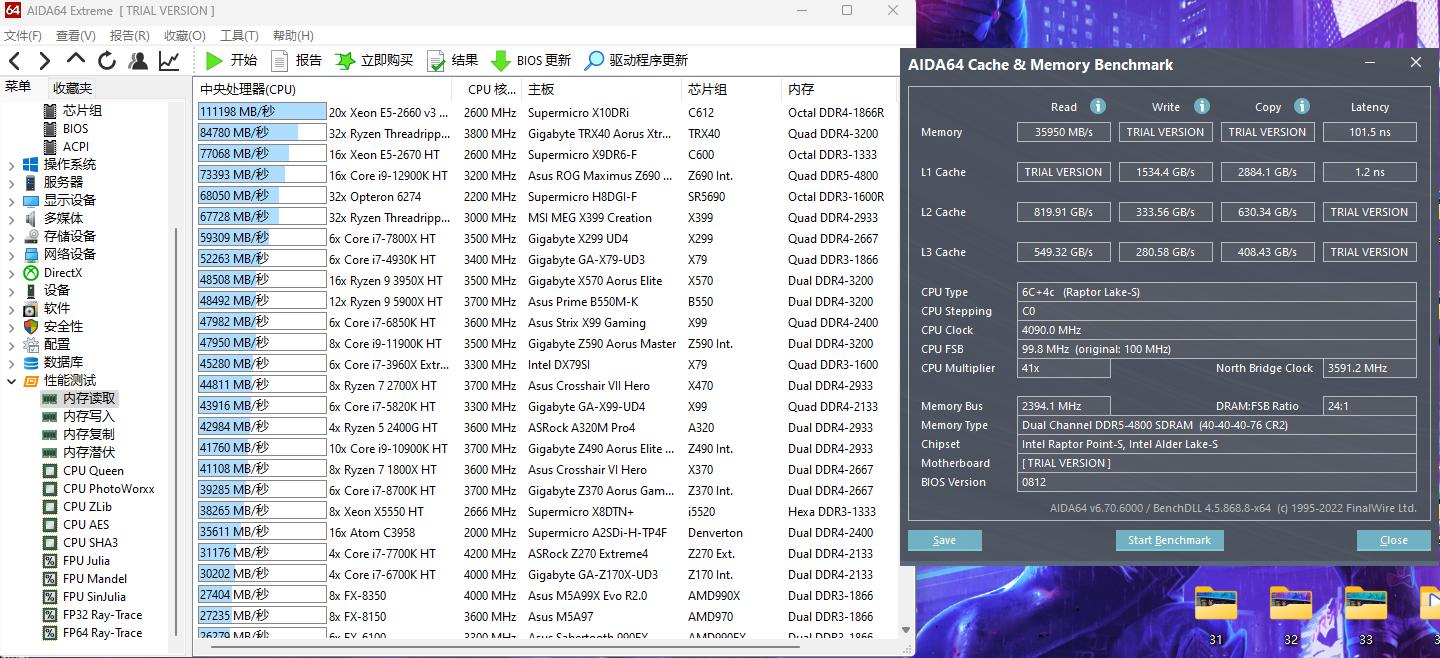This screenshot has height=658, width=1440.
Task: Select FP32 Ray-Trace benchmark in tree
Action: pyautogui.click(x=102, y=614)
